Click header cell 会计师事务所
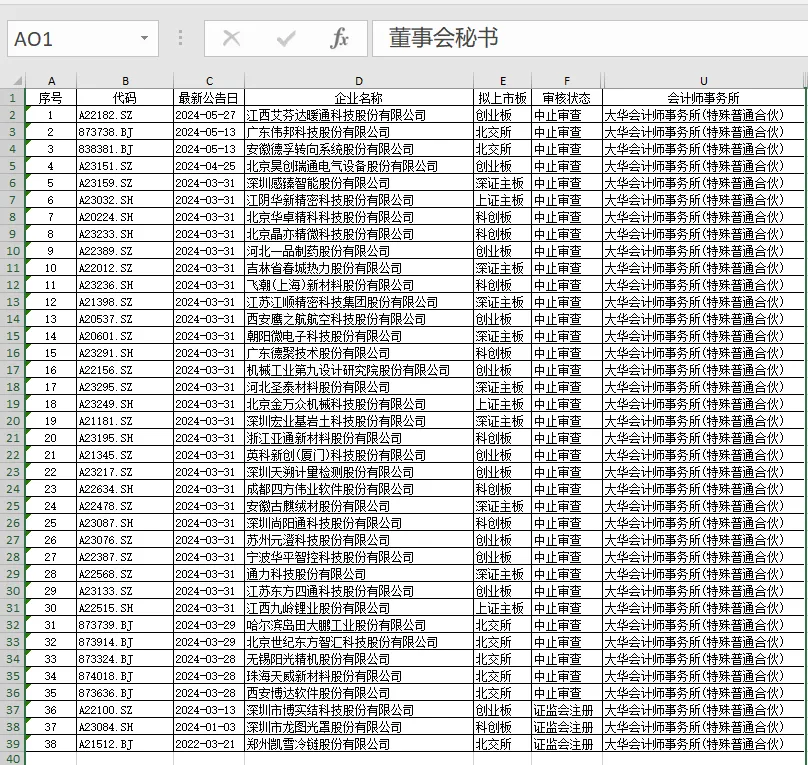This screenshot has width=808, height=765. pyautogui.click(x=703, y=98)
